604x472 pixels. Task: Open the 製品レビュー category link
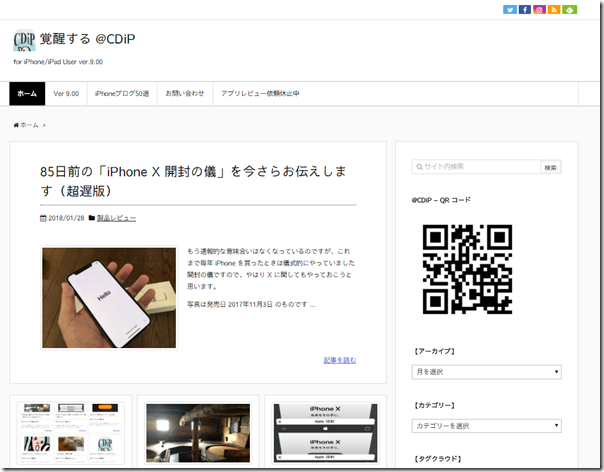coord(116,218)
